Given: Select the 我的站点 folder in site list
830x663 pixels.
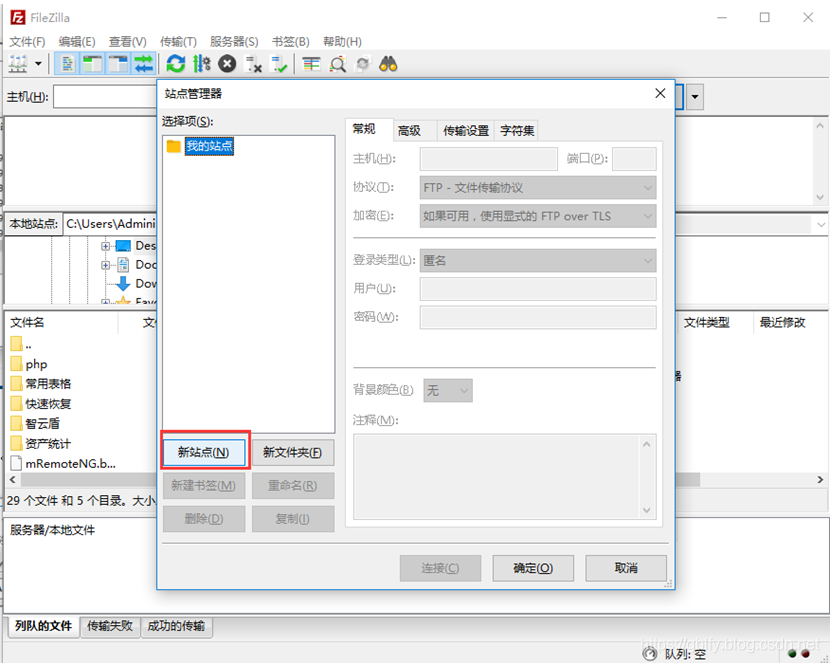Looking at the screenshot, I should pyautogui.click(x=209, y=146).
